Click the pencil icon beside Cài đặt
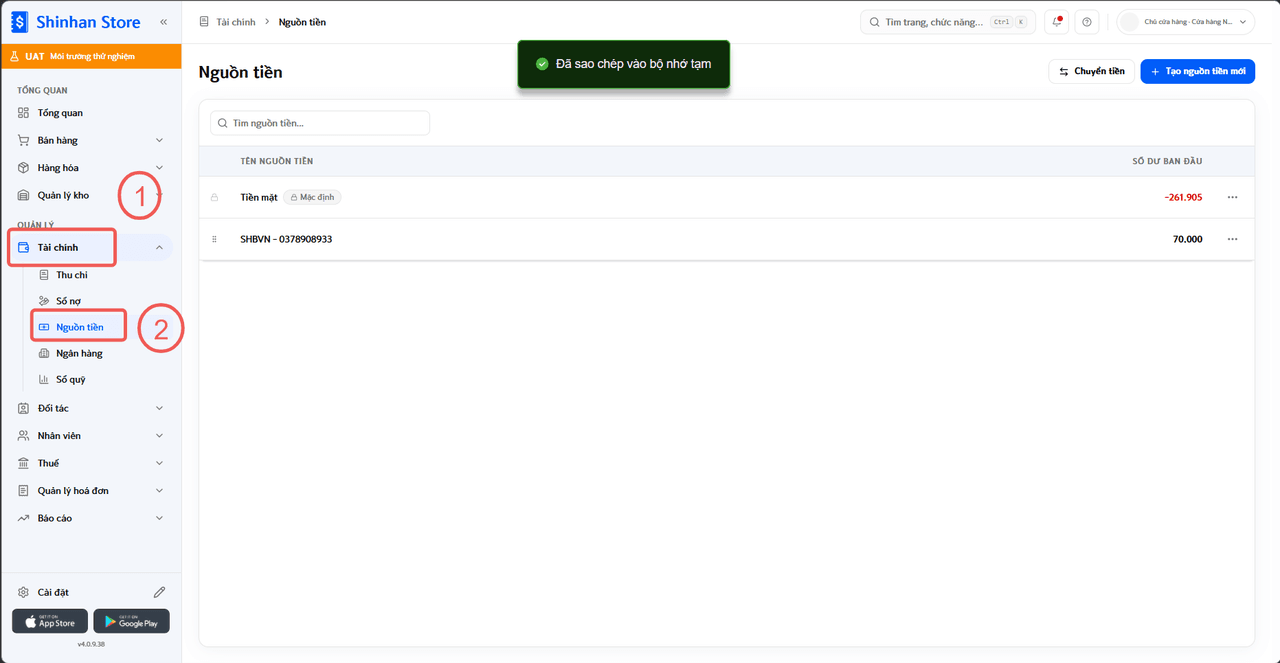Image resolution: width=1280 pixels, height=663 pixels. tap(159, 592)
